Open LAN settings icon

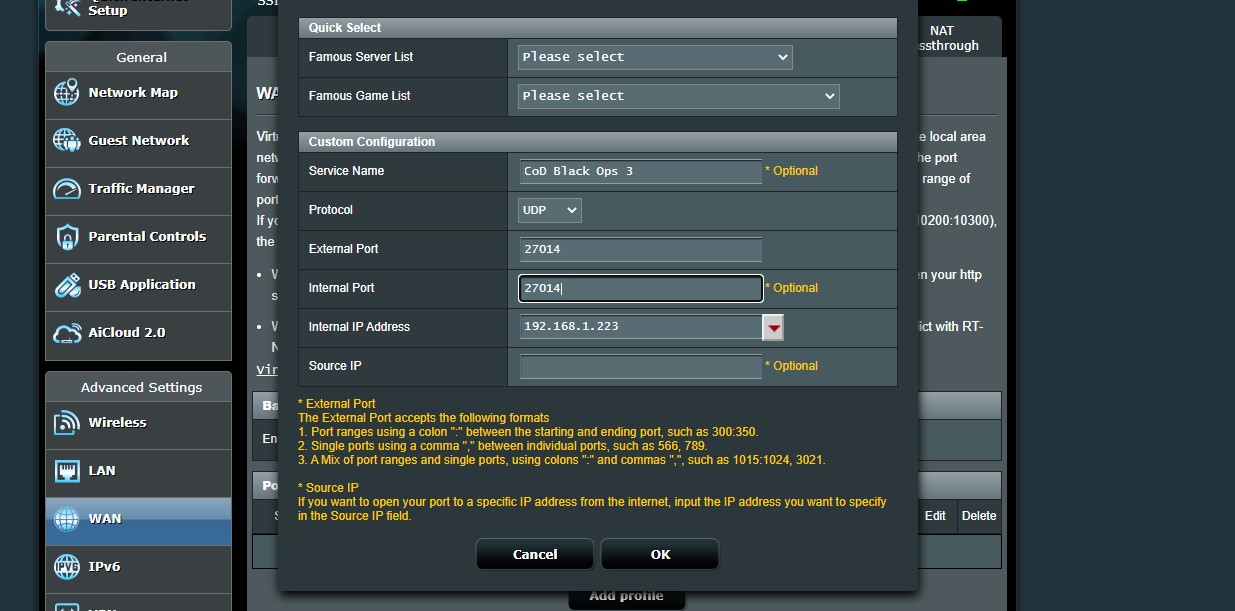(67, 471)
